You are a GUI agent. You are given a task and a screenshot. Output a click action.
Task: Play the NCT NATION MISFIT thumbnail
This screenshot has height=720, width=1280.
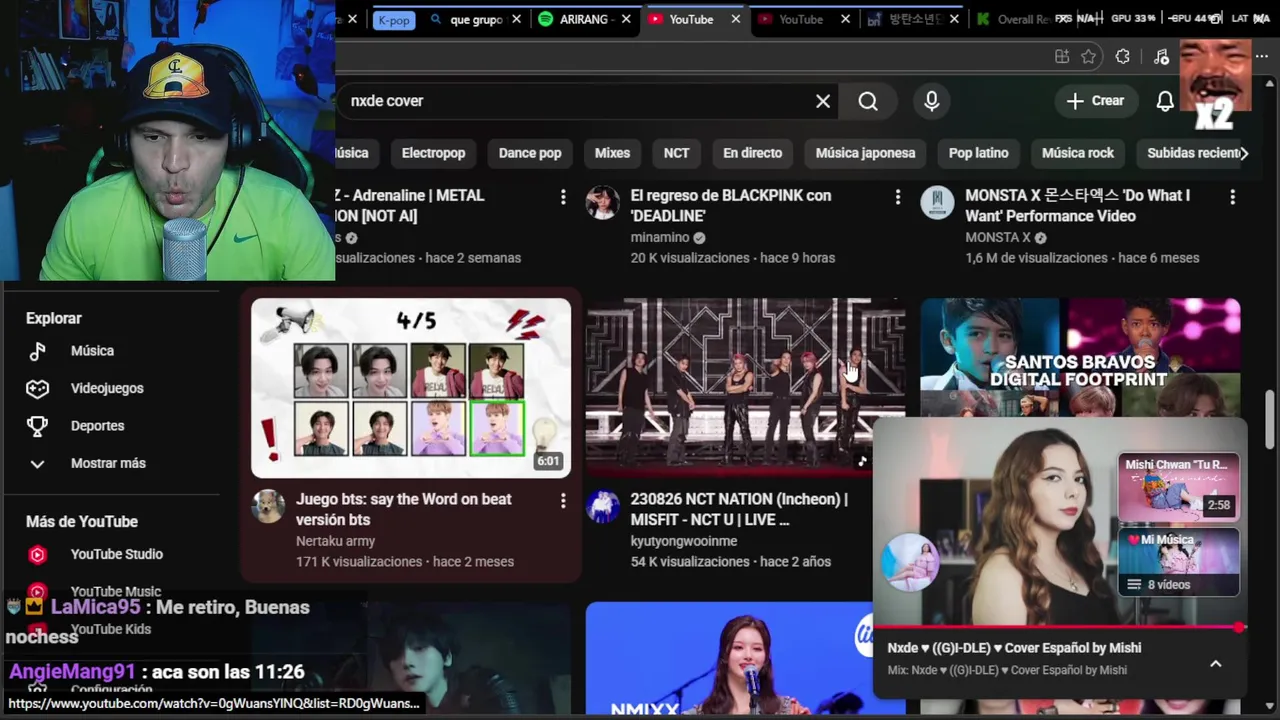click(x=745, y=387)
